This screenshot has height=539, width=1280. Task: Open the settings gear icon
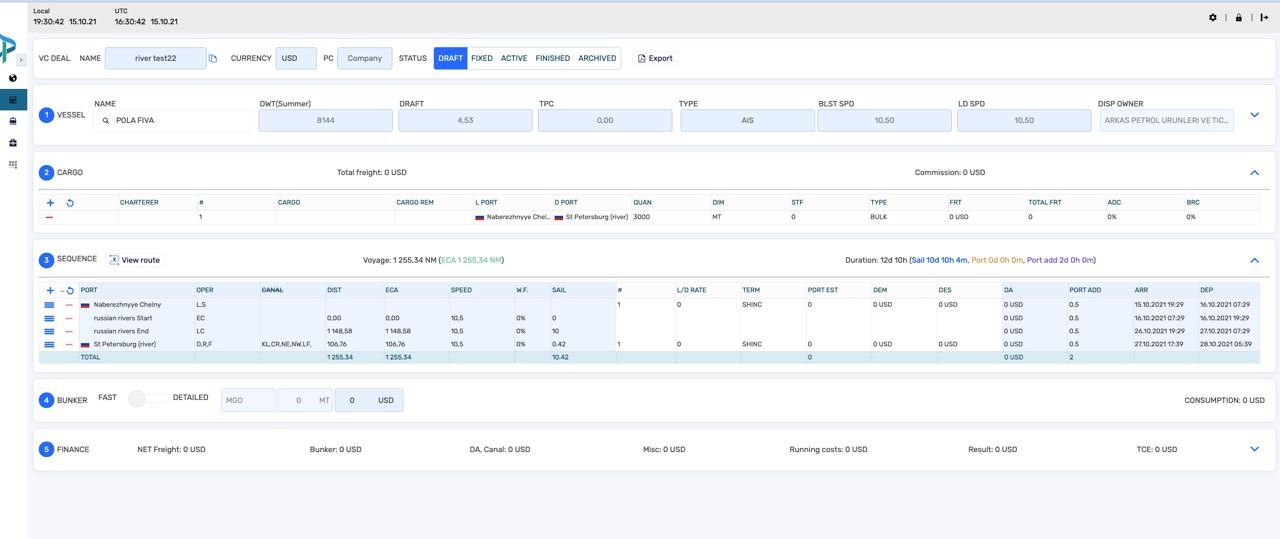tap(1213, 18)
